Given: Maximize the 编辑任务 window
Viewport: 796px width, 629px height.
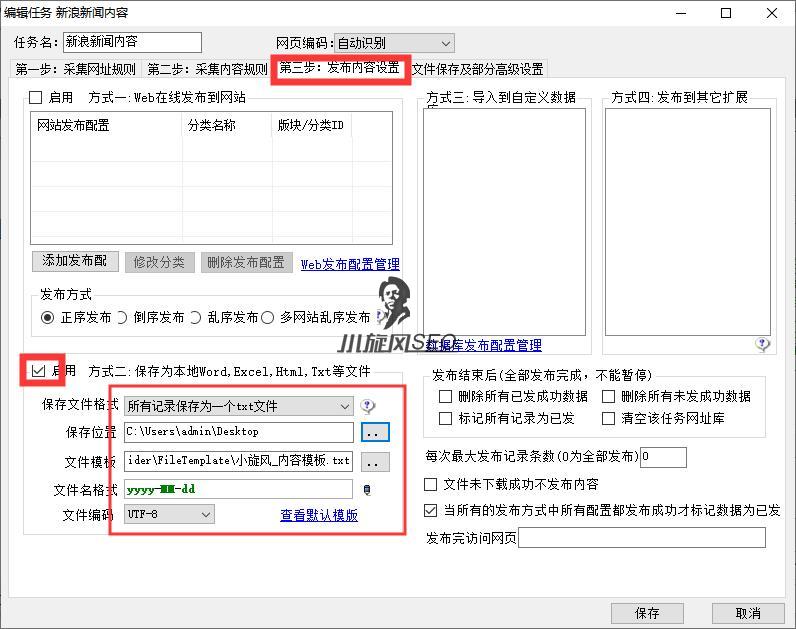Looking at the screenshot, I should click(x=726, y=13).
